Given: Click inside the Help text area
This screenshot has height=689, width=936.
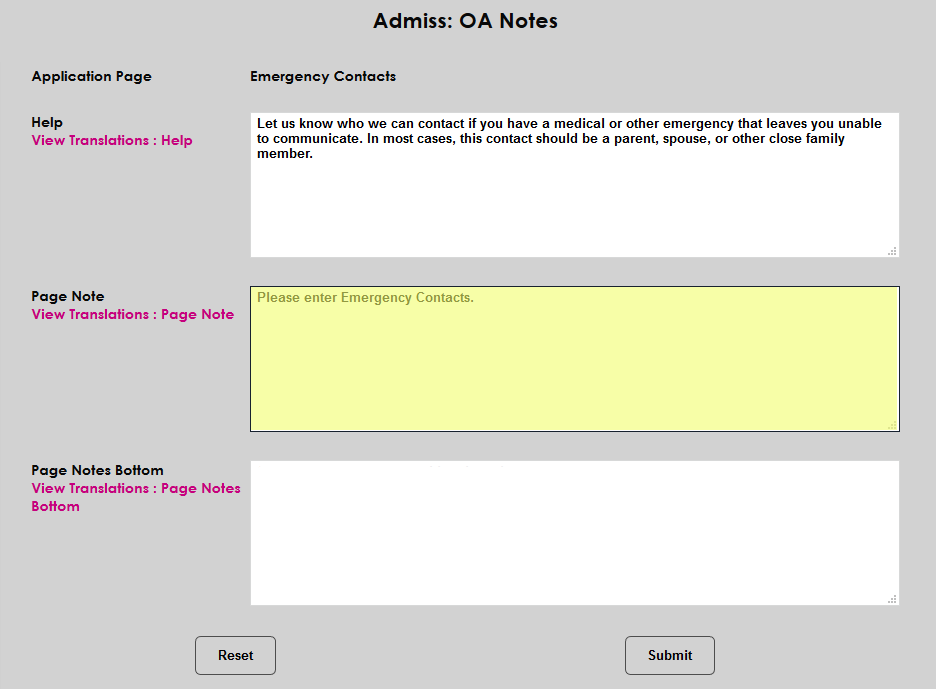Looking at the screenshot, I should [574, 200].
